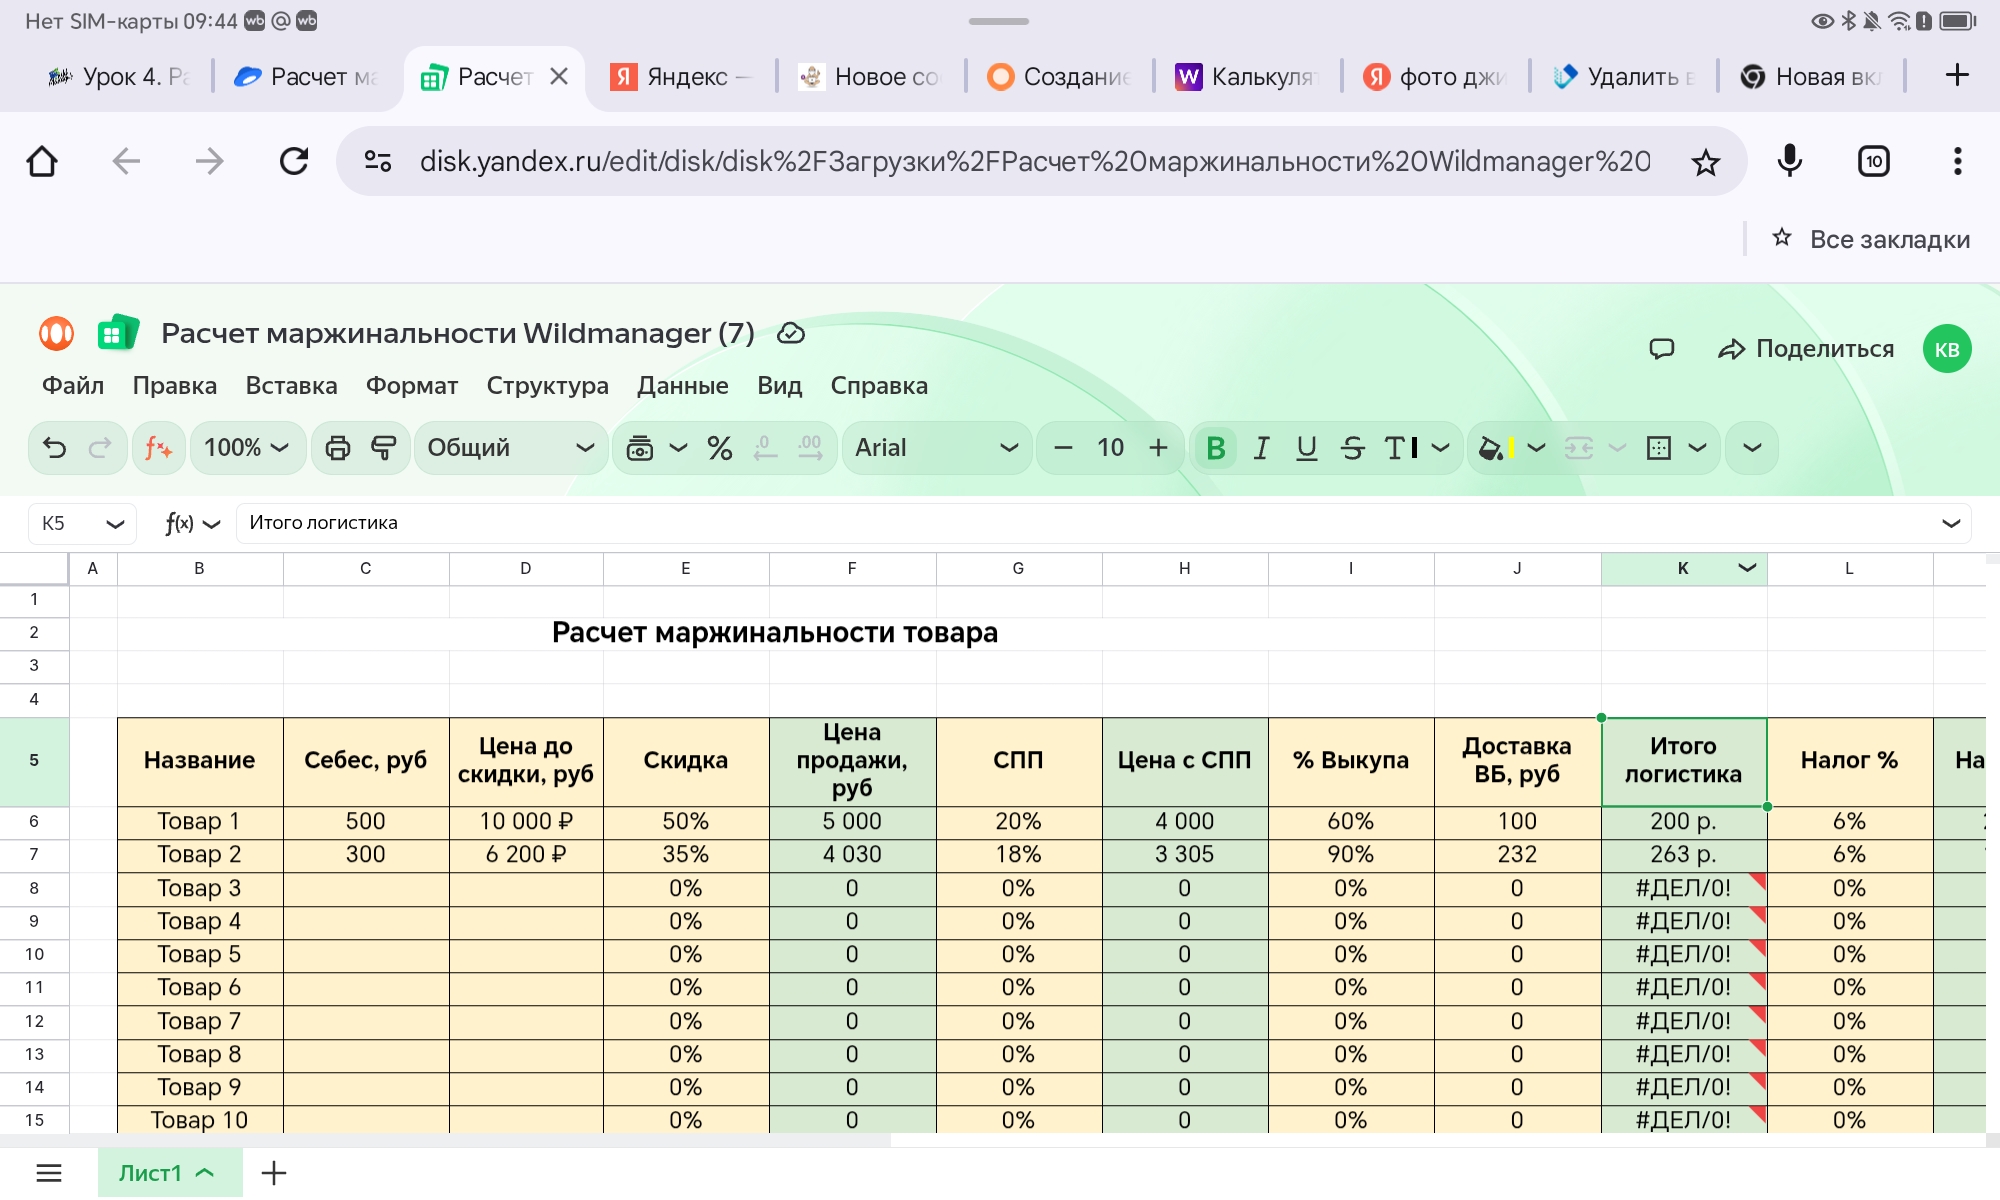
Task: Toggle bold formatting
Action: click(x=1216, y=448)
